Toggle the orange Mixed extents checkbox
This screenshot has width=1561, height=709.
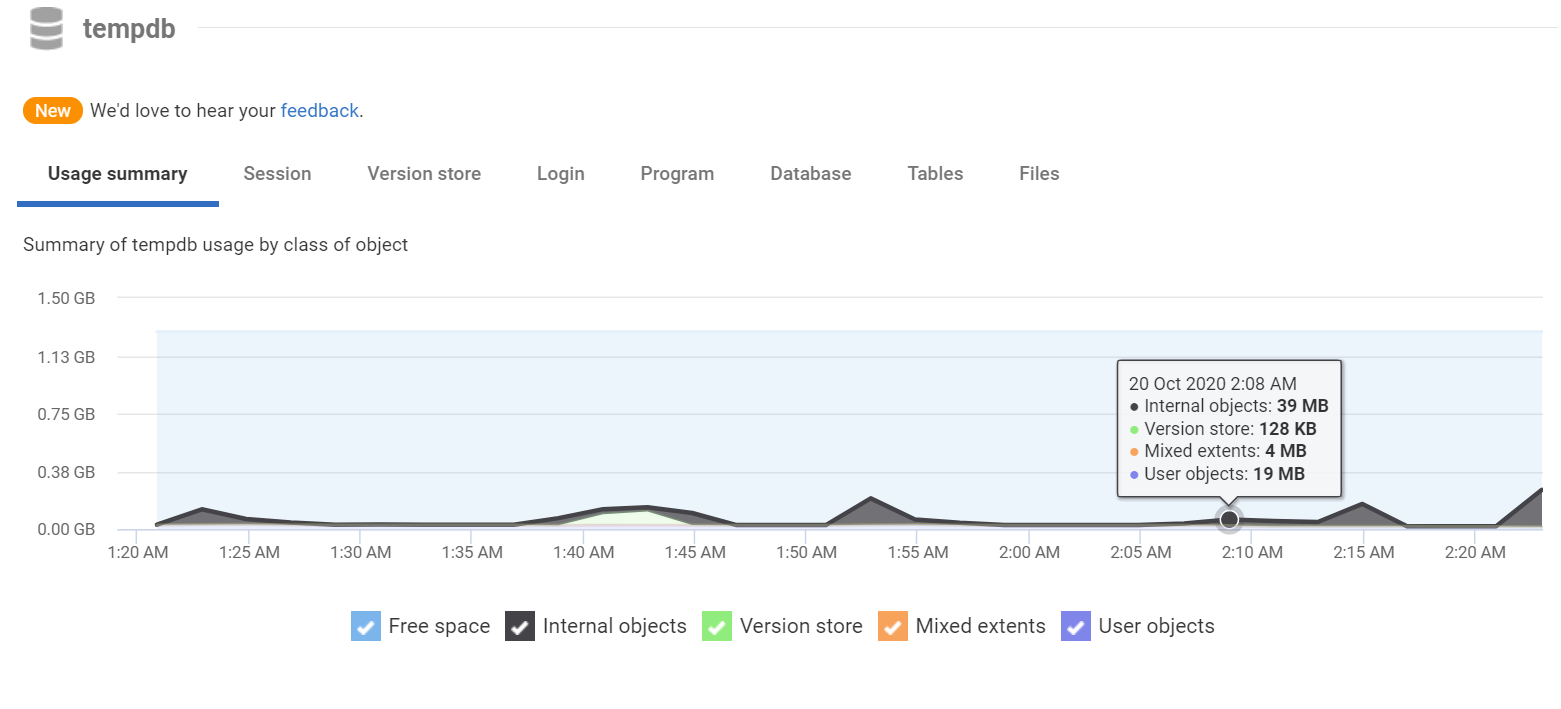click(x=893, y=627)
